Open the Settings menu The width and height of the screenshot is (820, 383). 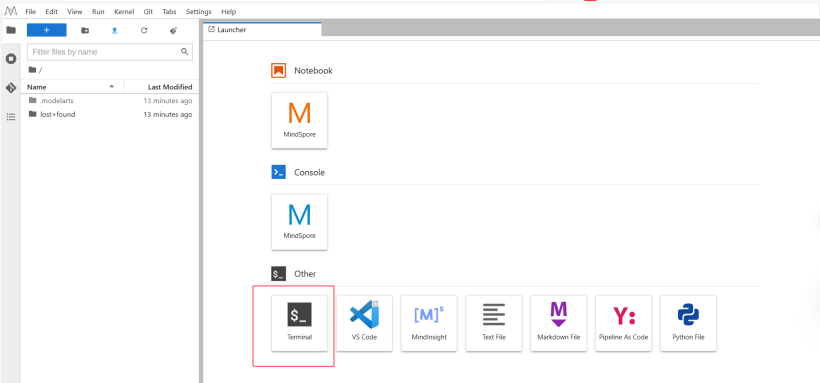[x=199, y=12]
